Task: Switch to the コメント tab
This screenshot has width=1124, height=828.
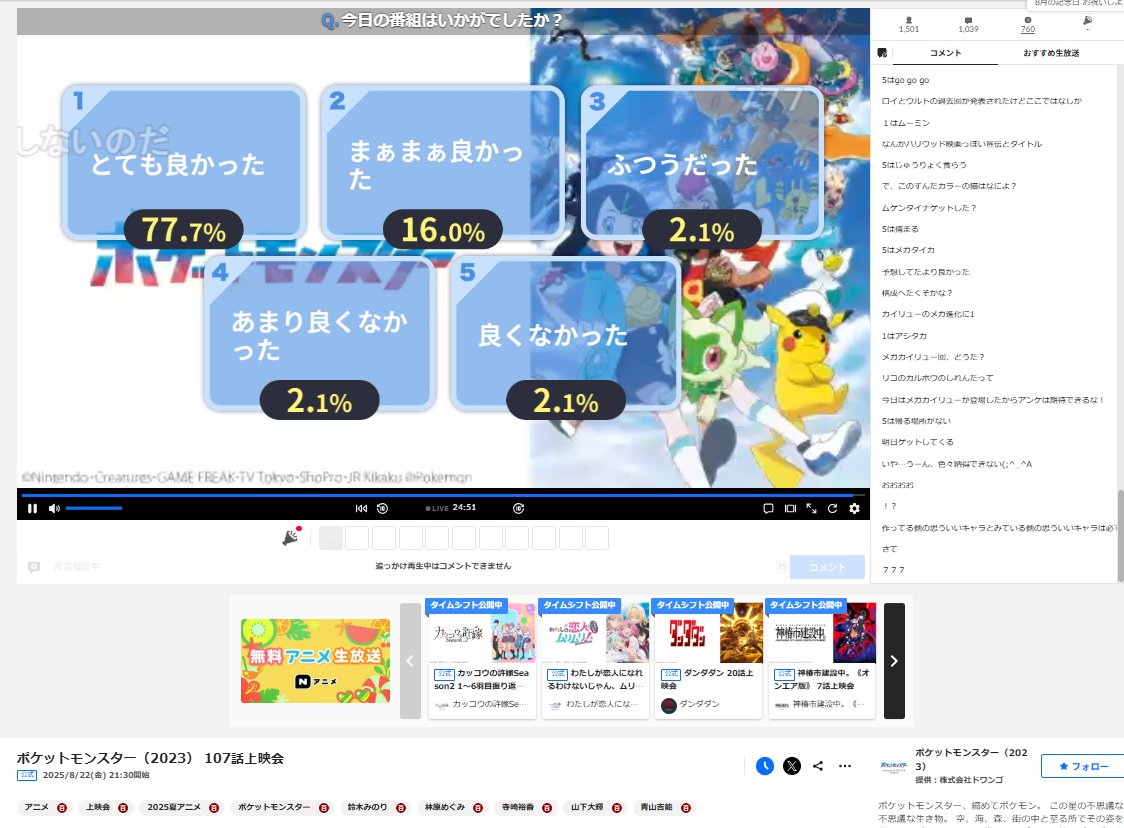Action: pos(946,53)
